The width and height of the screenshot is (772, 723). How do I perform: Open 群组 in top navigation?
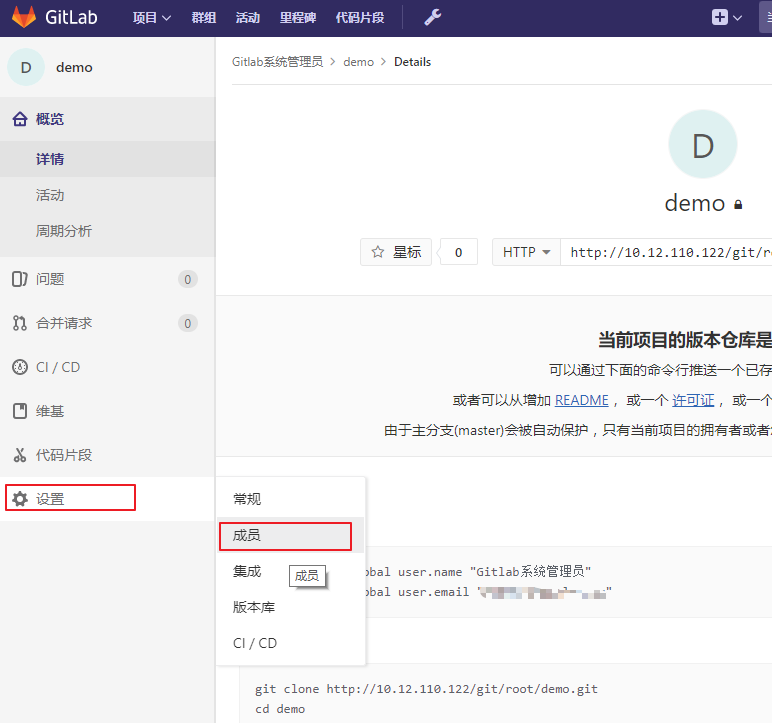point(204,17)
